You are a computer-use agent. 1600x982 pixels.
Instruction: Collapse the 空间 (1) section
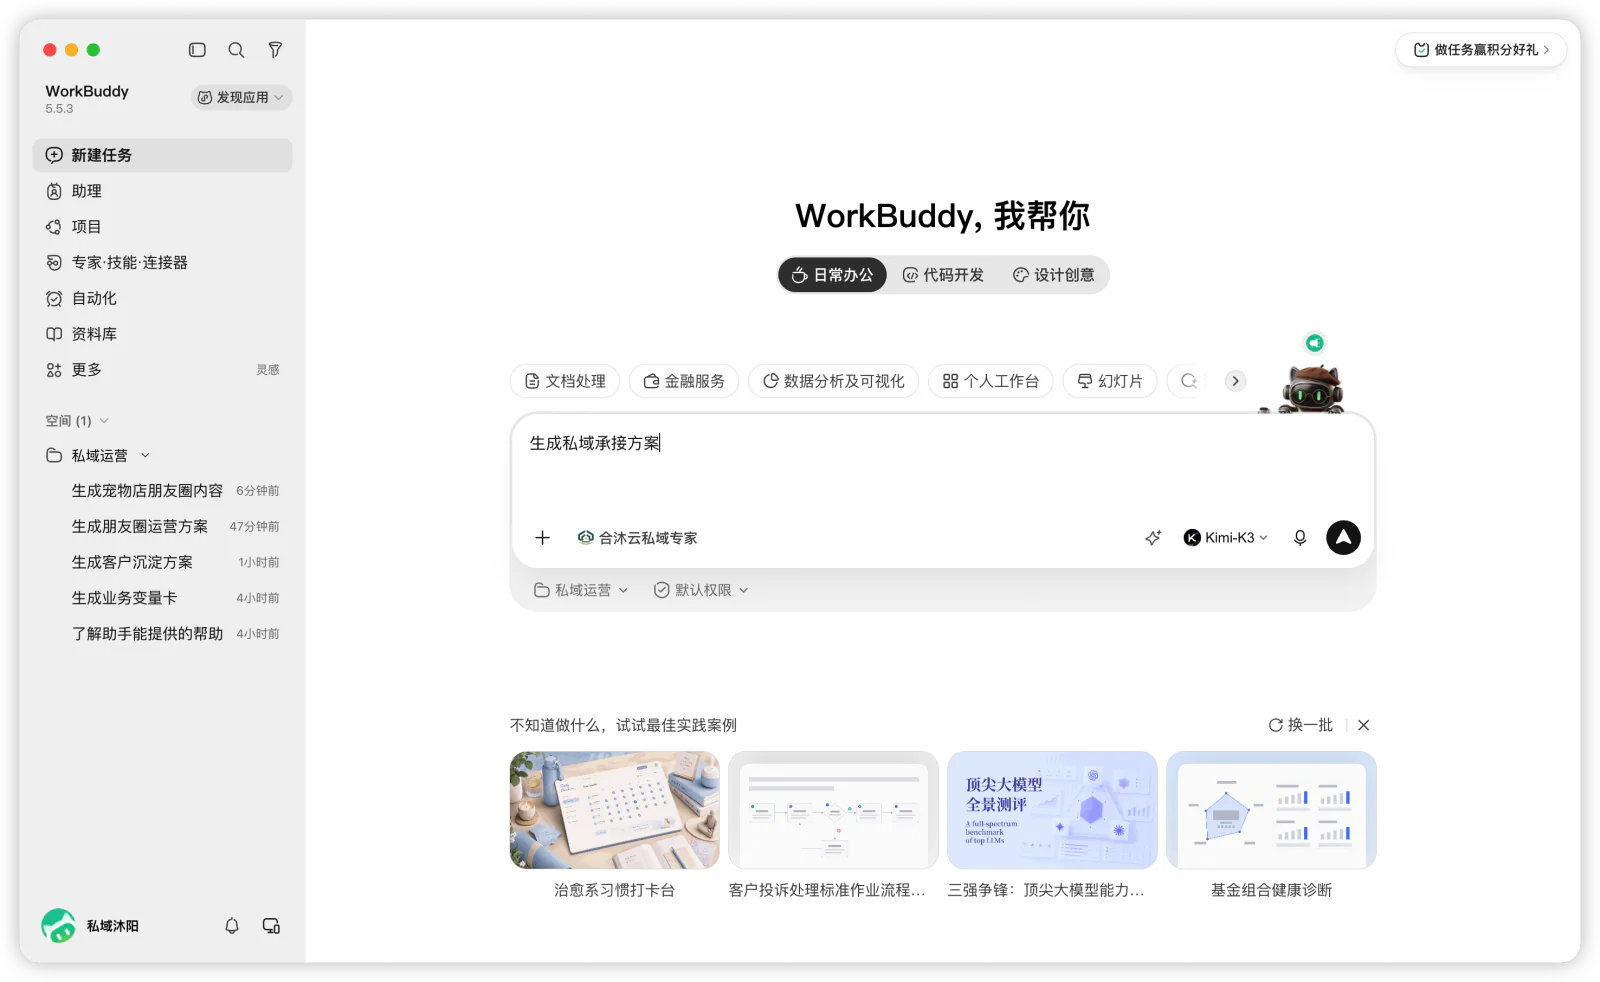(77, 421)
